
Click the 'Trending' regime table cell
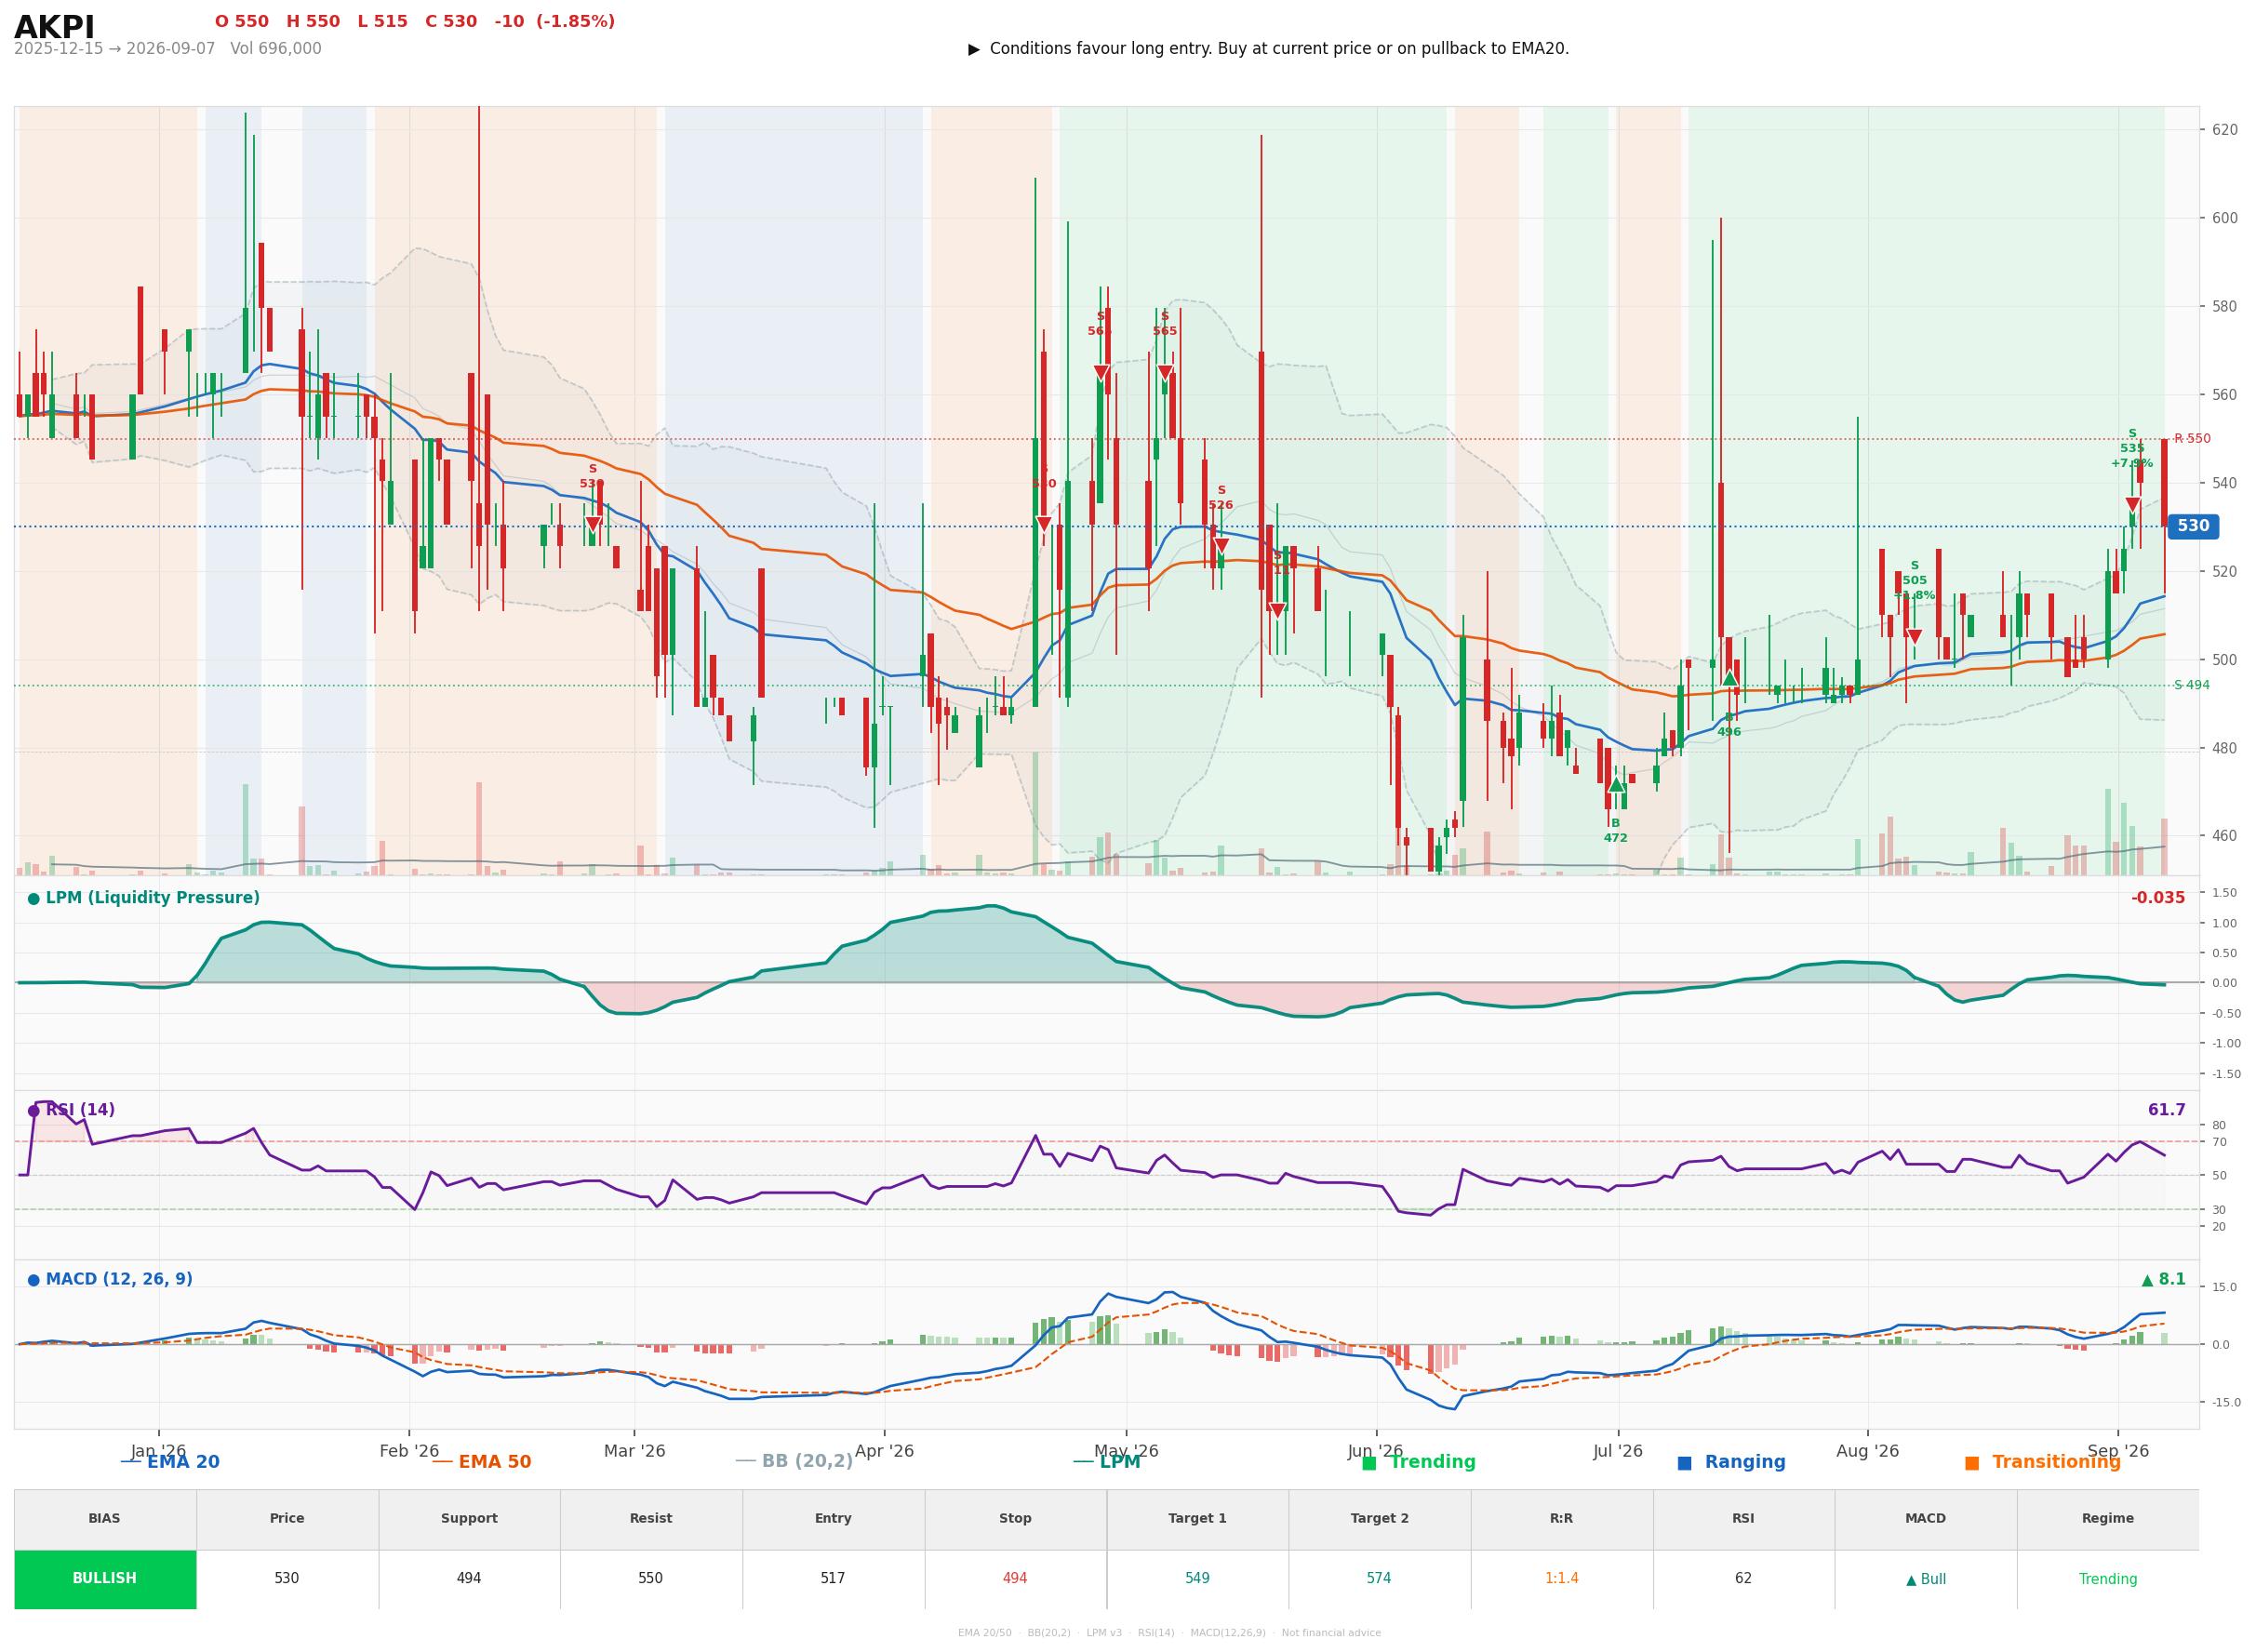pos(2108,1580)
